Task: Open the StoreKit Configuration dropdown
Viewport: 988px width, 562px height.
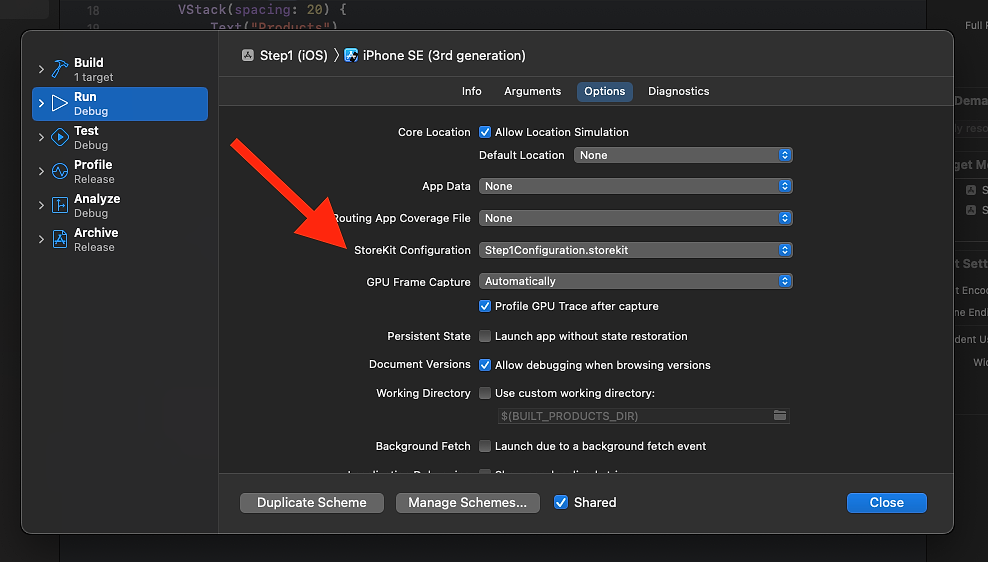Action: [x=636, y=250]
